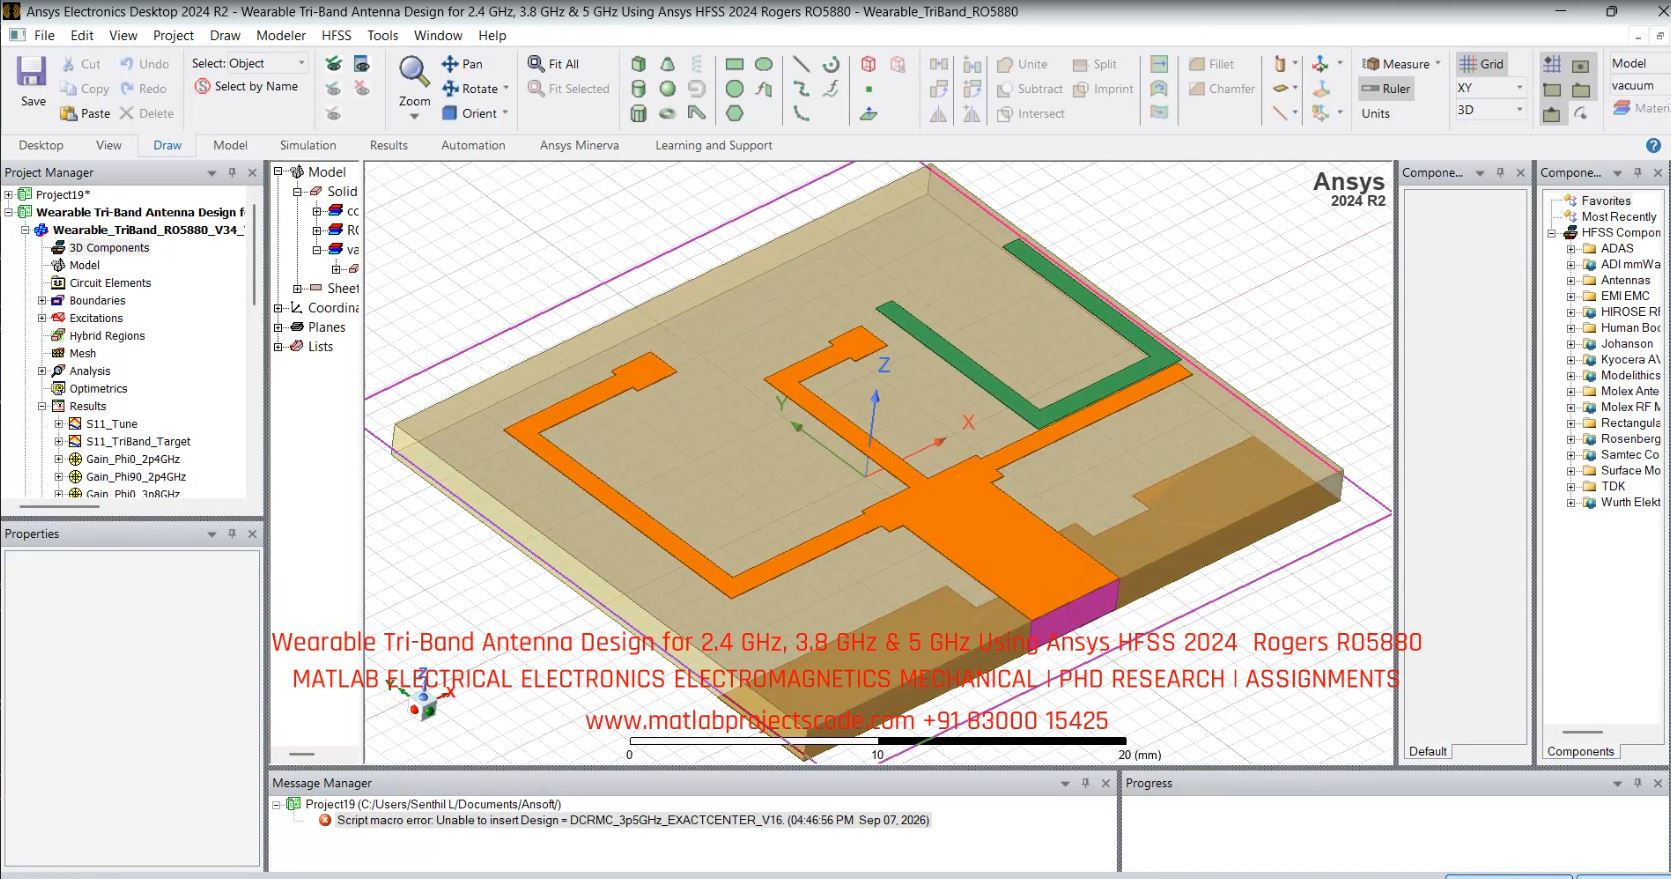The height and width of the screenshot is (879, 1671).
Task: Draw a cylinder primitive
Action: 638,88
